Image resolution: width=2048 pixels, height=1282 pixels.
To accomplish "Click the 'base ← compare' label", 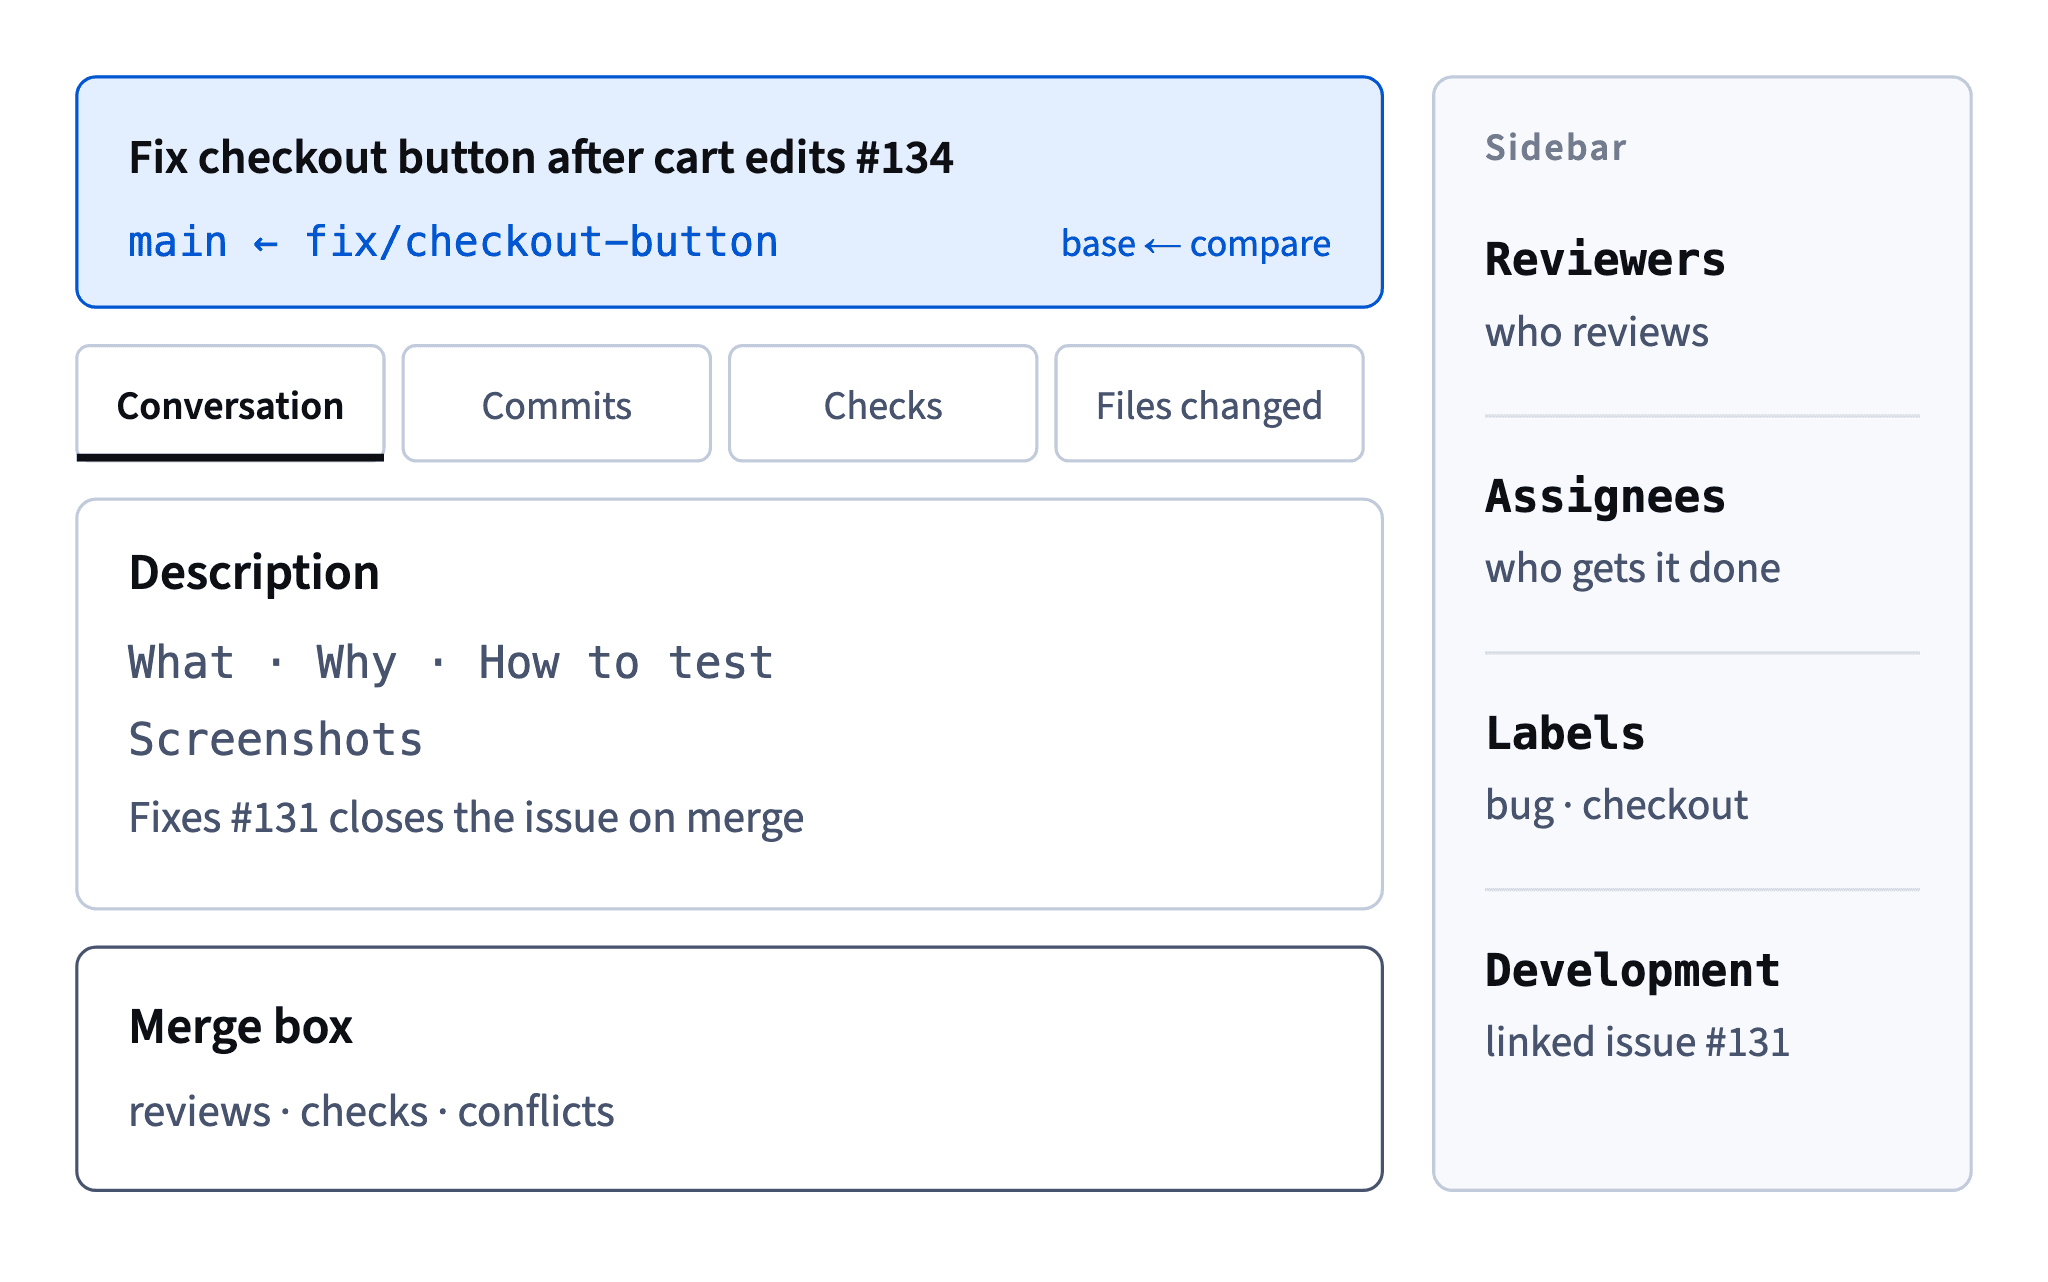I will pyautogui.click(x=1195, y=244).
